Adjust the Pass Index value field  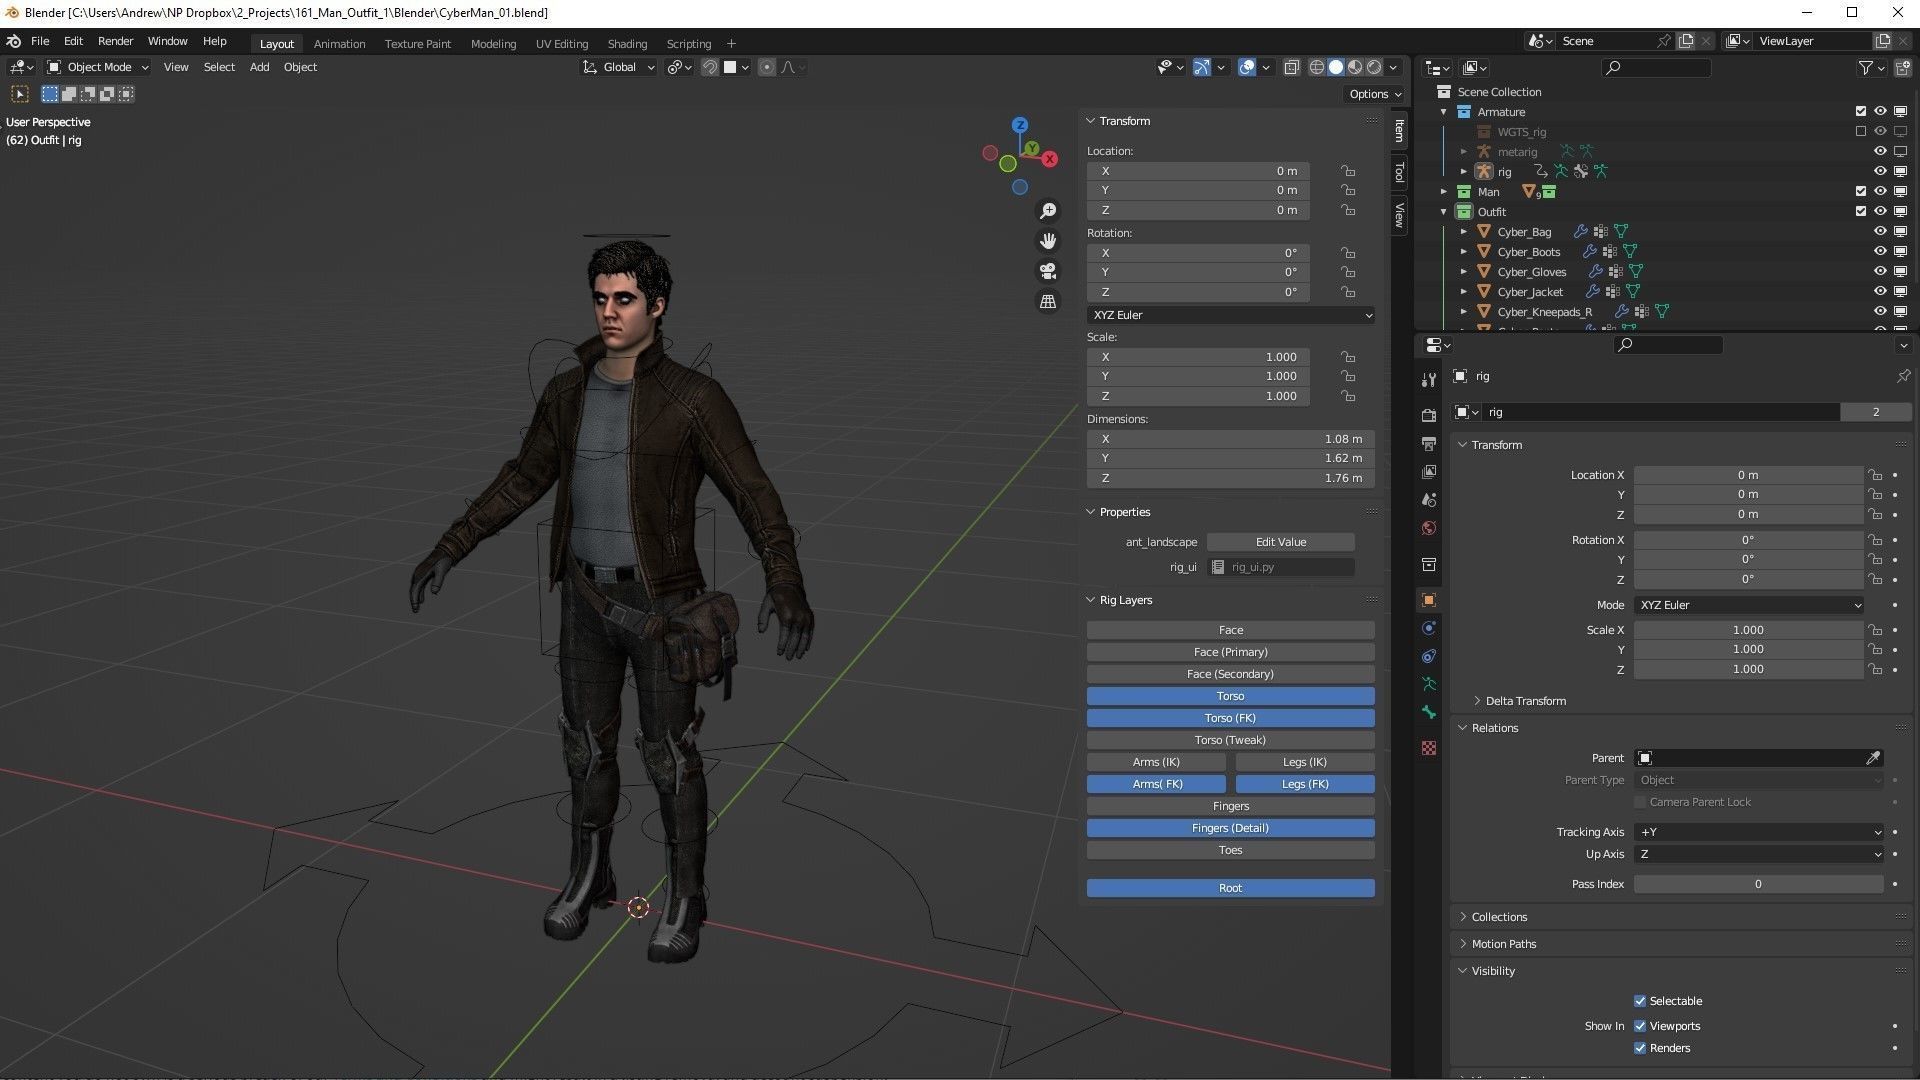(1758, 884)
